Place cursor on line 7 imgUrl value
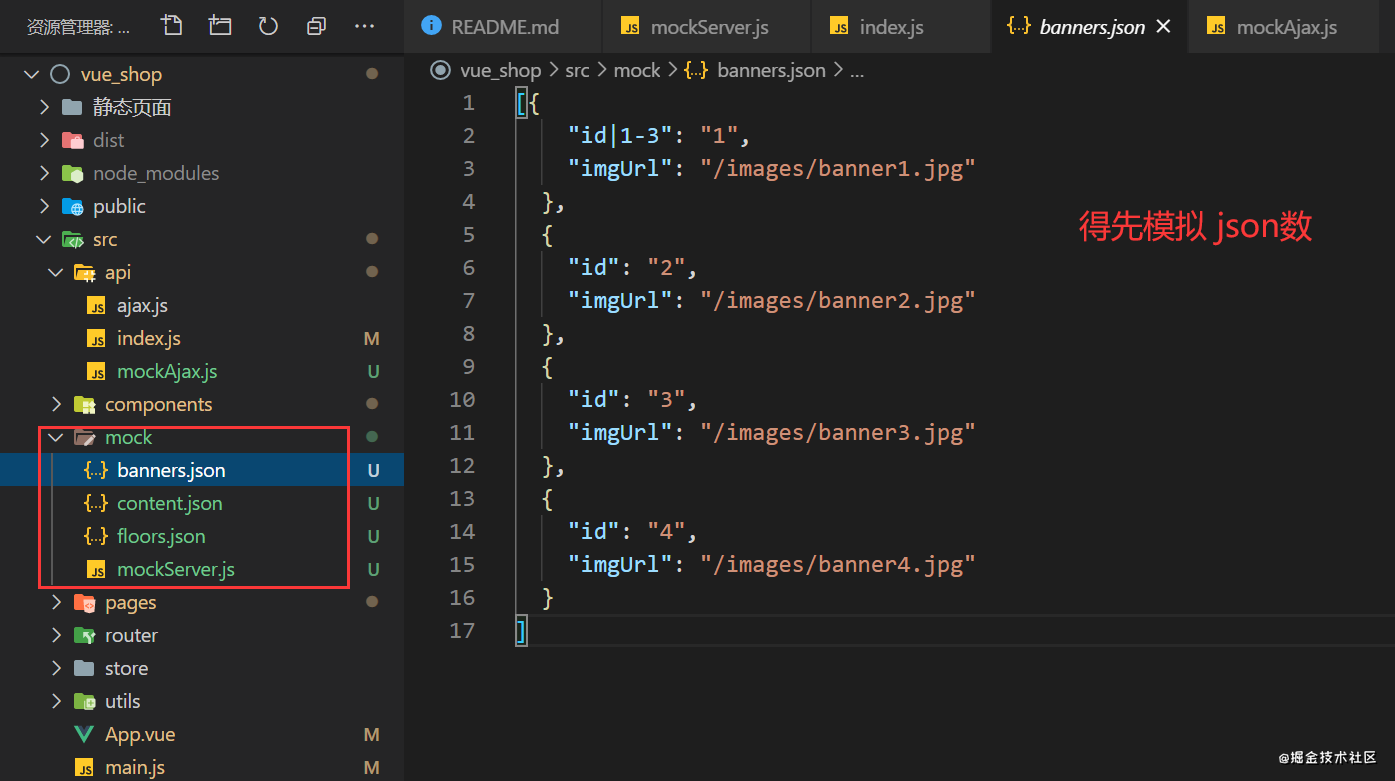This screenshot has width=1395, height=781. click(x=837, y=300)
